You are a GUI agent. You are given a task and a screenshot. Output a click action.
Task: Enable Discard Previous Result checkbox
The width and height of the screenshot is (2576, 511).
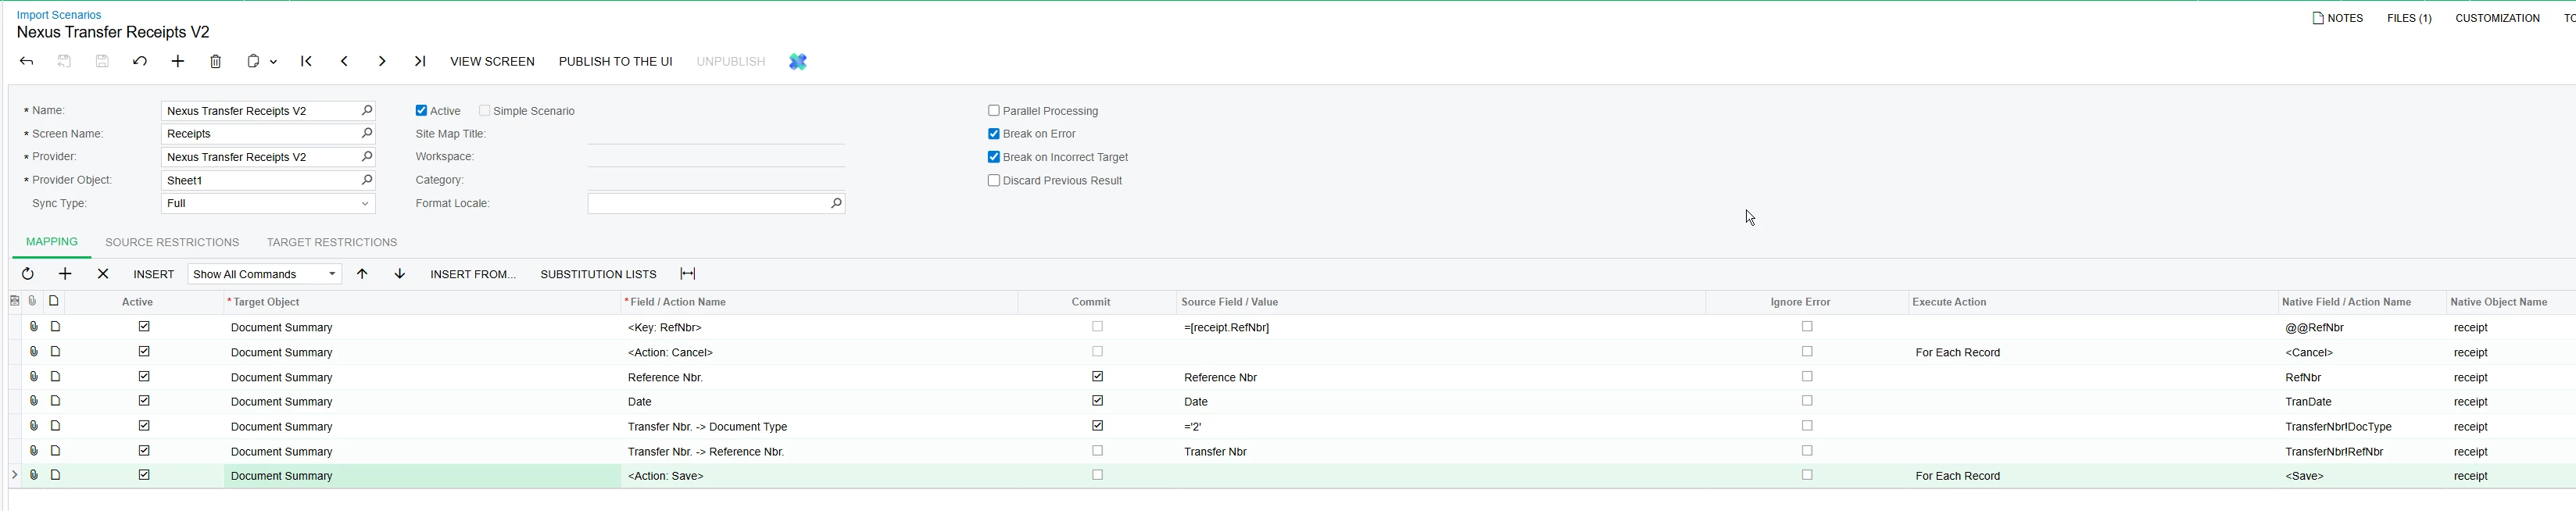994,181
